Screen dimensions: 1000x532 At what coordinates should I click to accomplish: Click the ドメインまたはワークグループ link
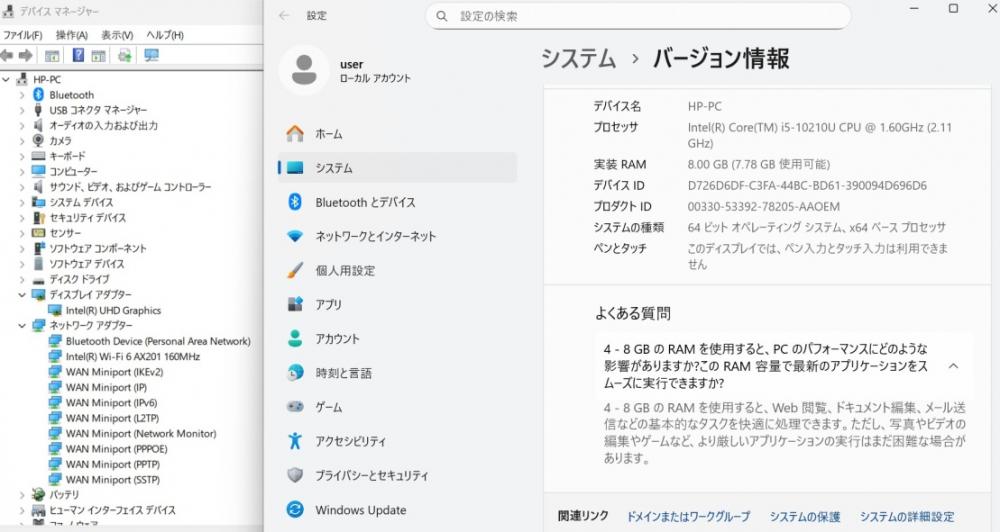click(x=687, y=517)
